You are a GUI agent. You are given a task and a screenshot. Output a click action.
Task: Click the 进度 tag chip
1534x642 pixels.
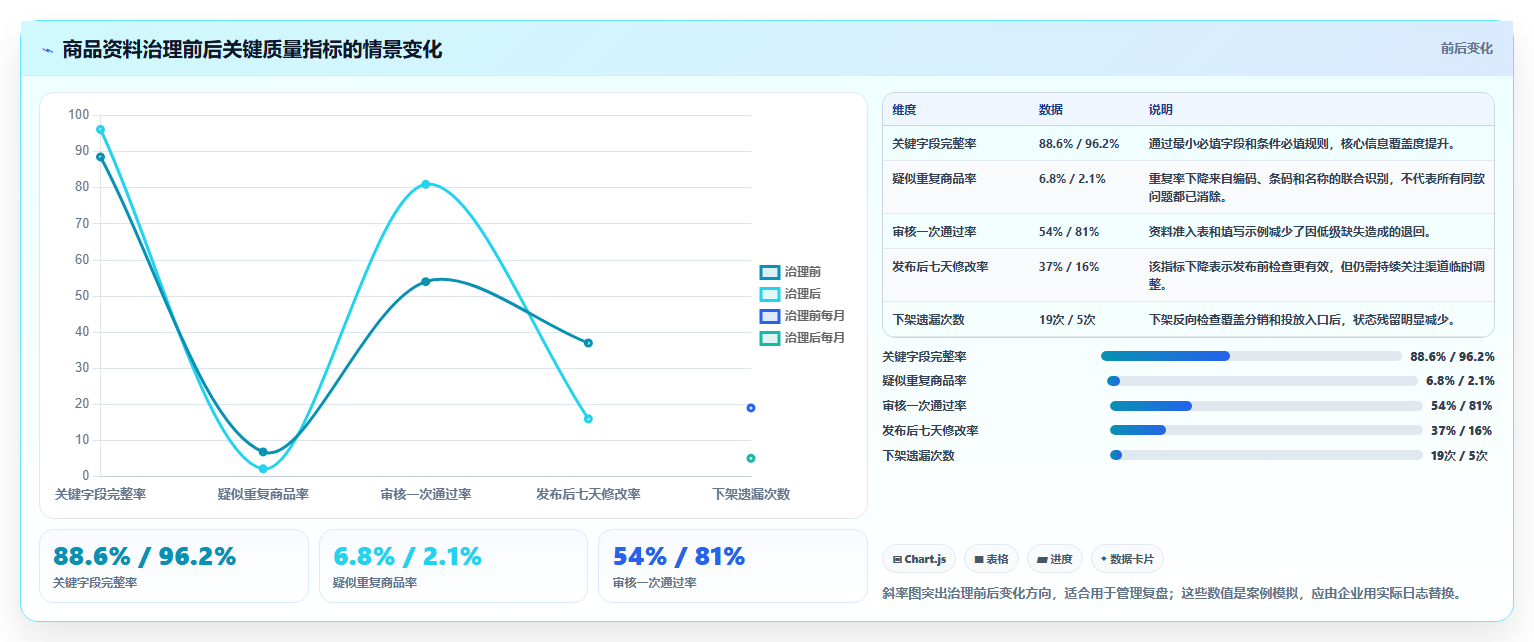tap(1055, 559)
